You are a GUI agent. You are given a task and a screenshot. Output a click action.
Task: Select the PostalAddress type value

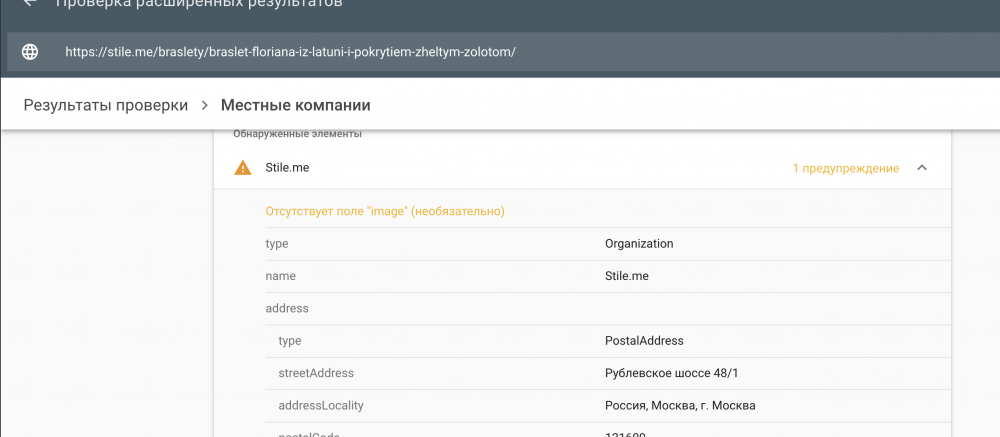point(644,341)
